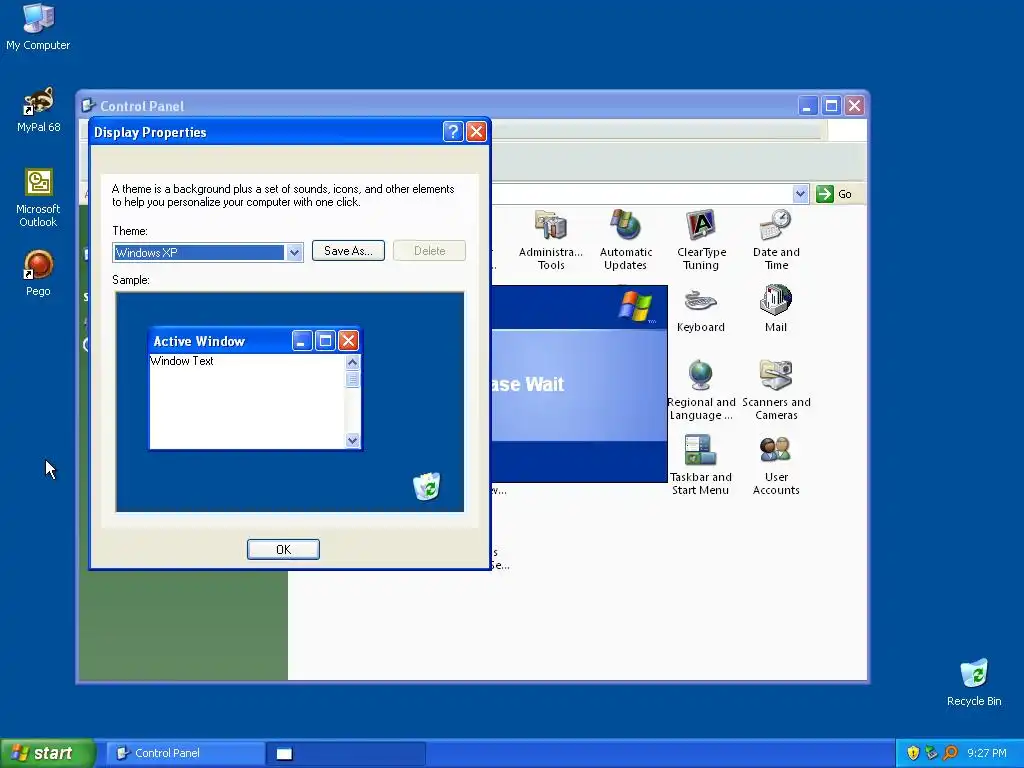Select the Recycle Bin desktop icon

[x=974, y=682]
